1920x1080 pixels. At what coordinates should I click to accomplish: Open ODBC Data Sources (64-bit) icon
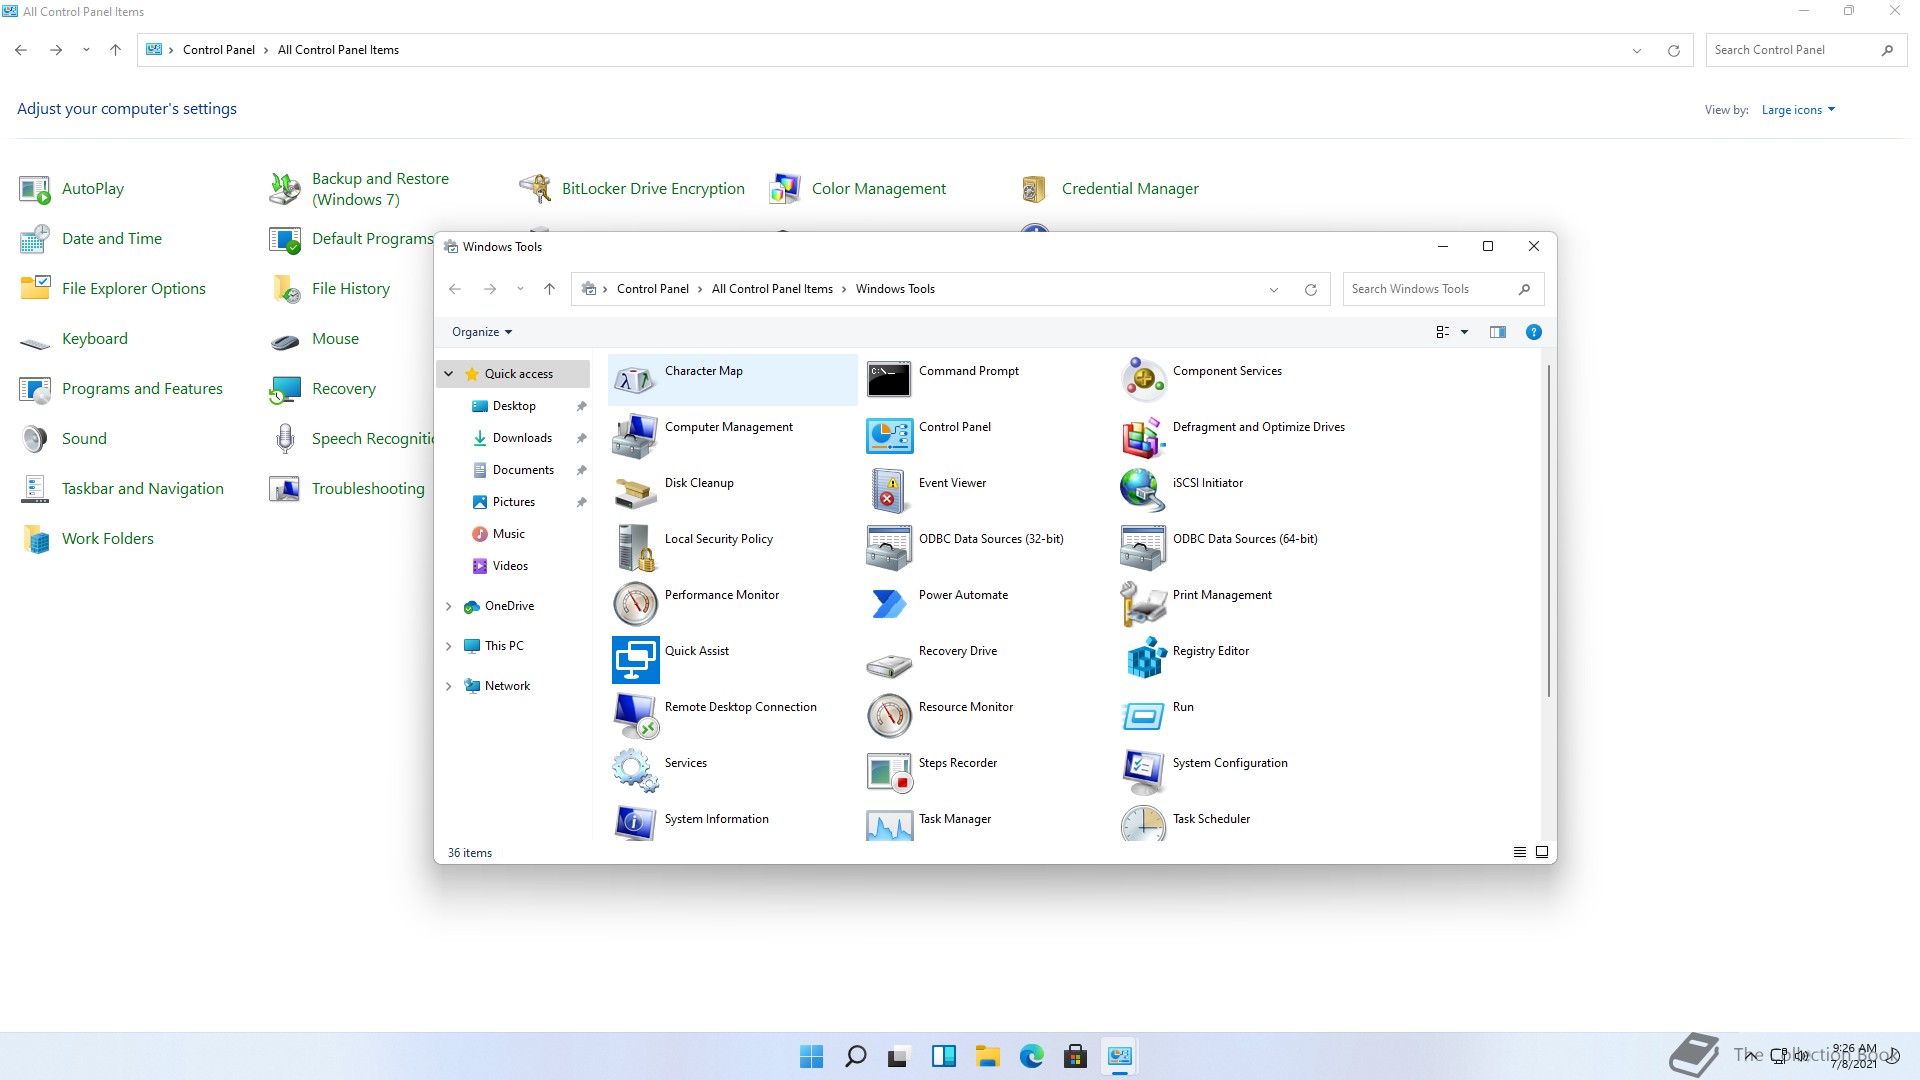pyautogui.click(x=1143, y=548)
